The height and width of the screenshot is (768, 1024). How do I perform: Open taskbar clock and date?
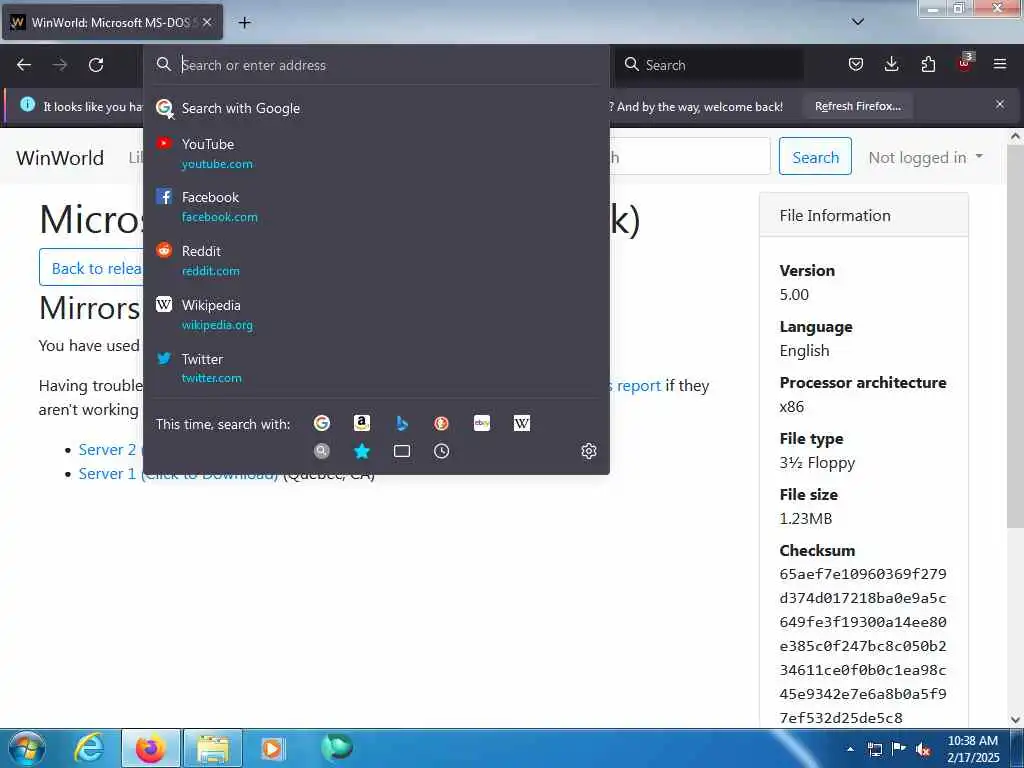972,749
